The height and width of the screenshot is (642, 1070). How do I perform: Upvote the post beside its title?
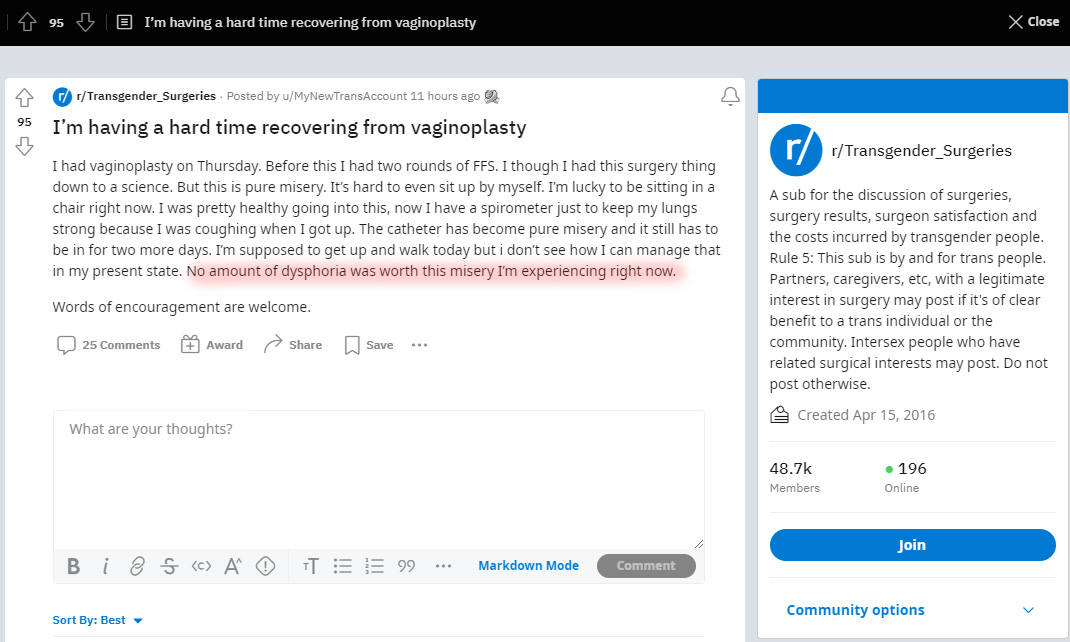[x=25, y=98]
